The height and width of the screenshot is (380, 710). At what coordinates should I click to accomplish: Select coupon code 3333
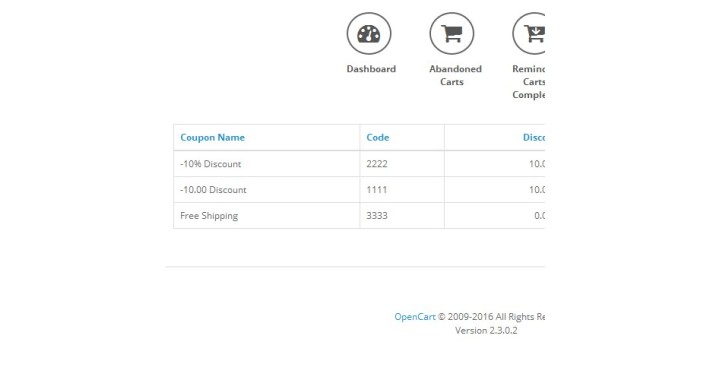coord(377,216)
